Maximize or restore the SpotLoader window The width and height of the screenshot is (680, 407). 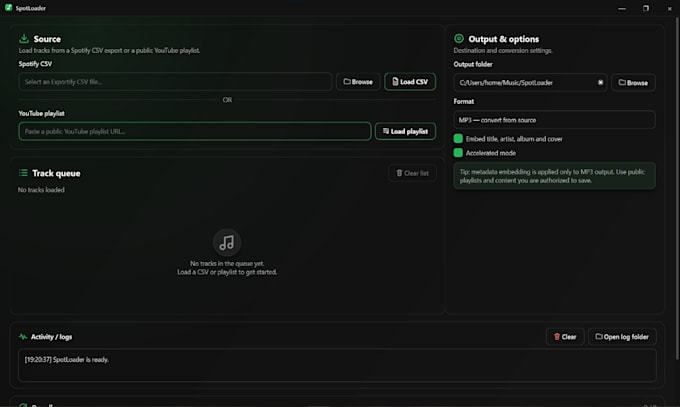tap(646, 8)
